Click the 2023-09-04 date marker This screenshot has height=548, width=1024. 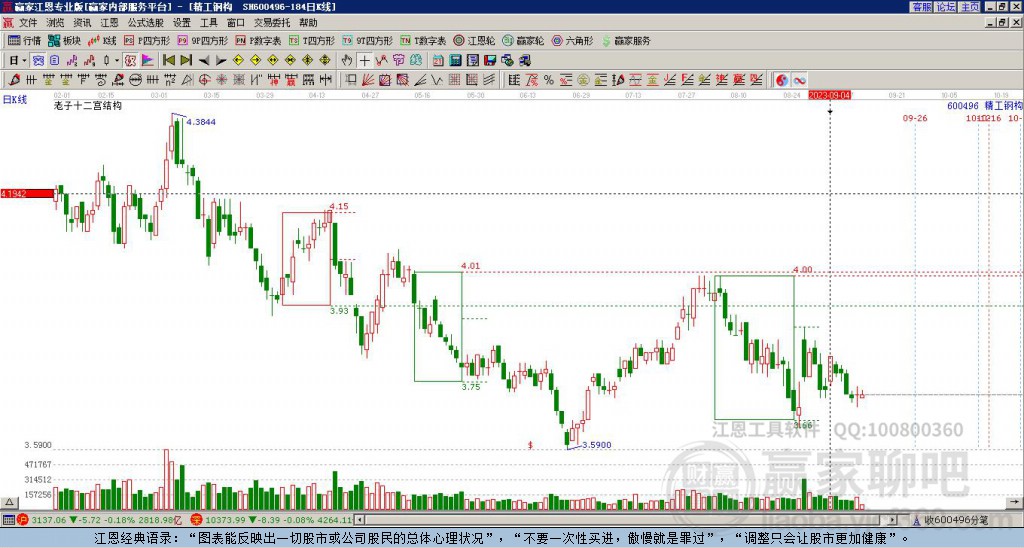829,95
